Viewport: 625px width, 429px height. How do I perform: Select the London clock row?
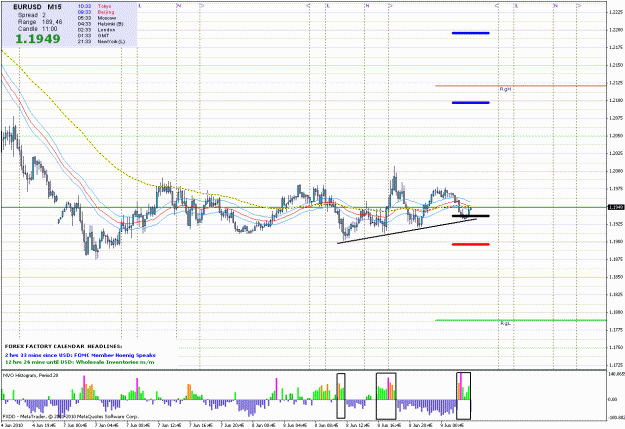click(x=96, y=30)
